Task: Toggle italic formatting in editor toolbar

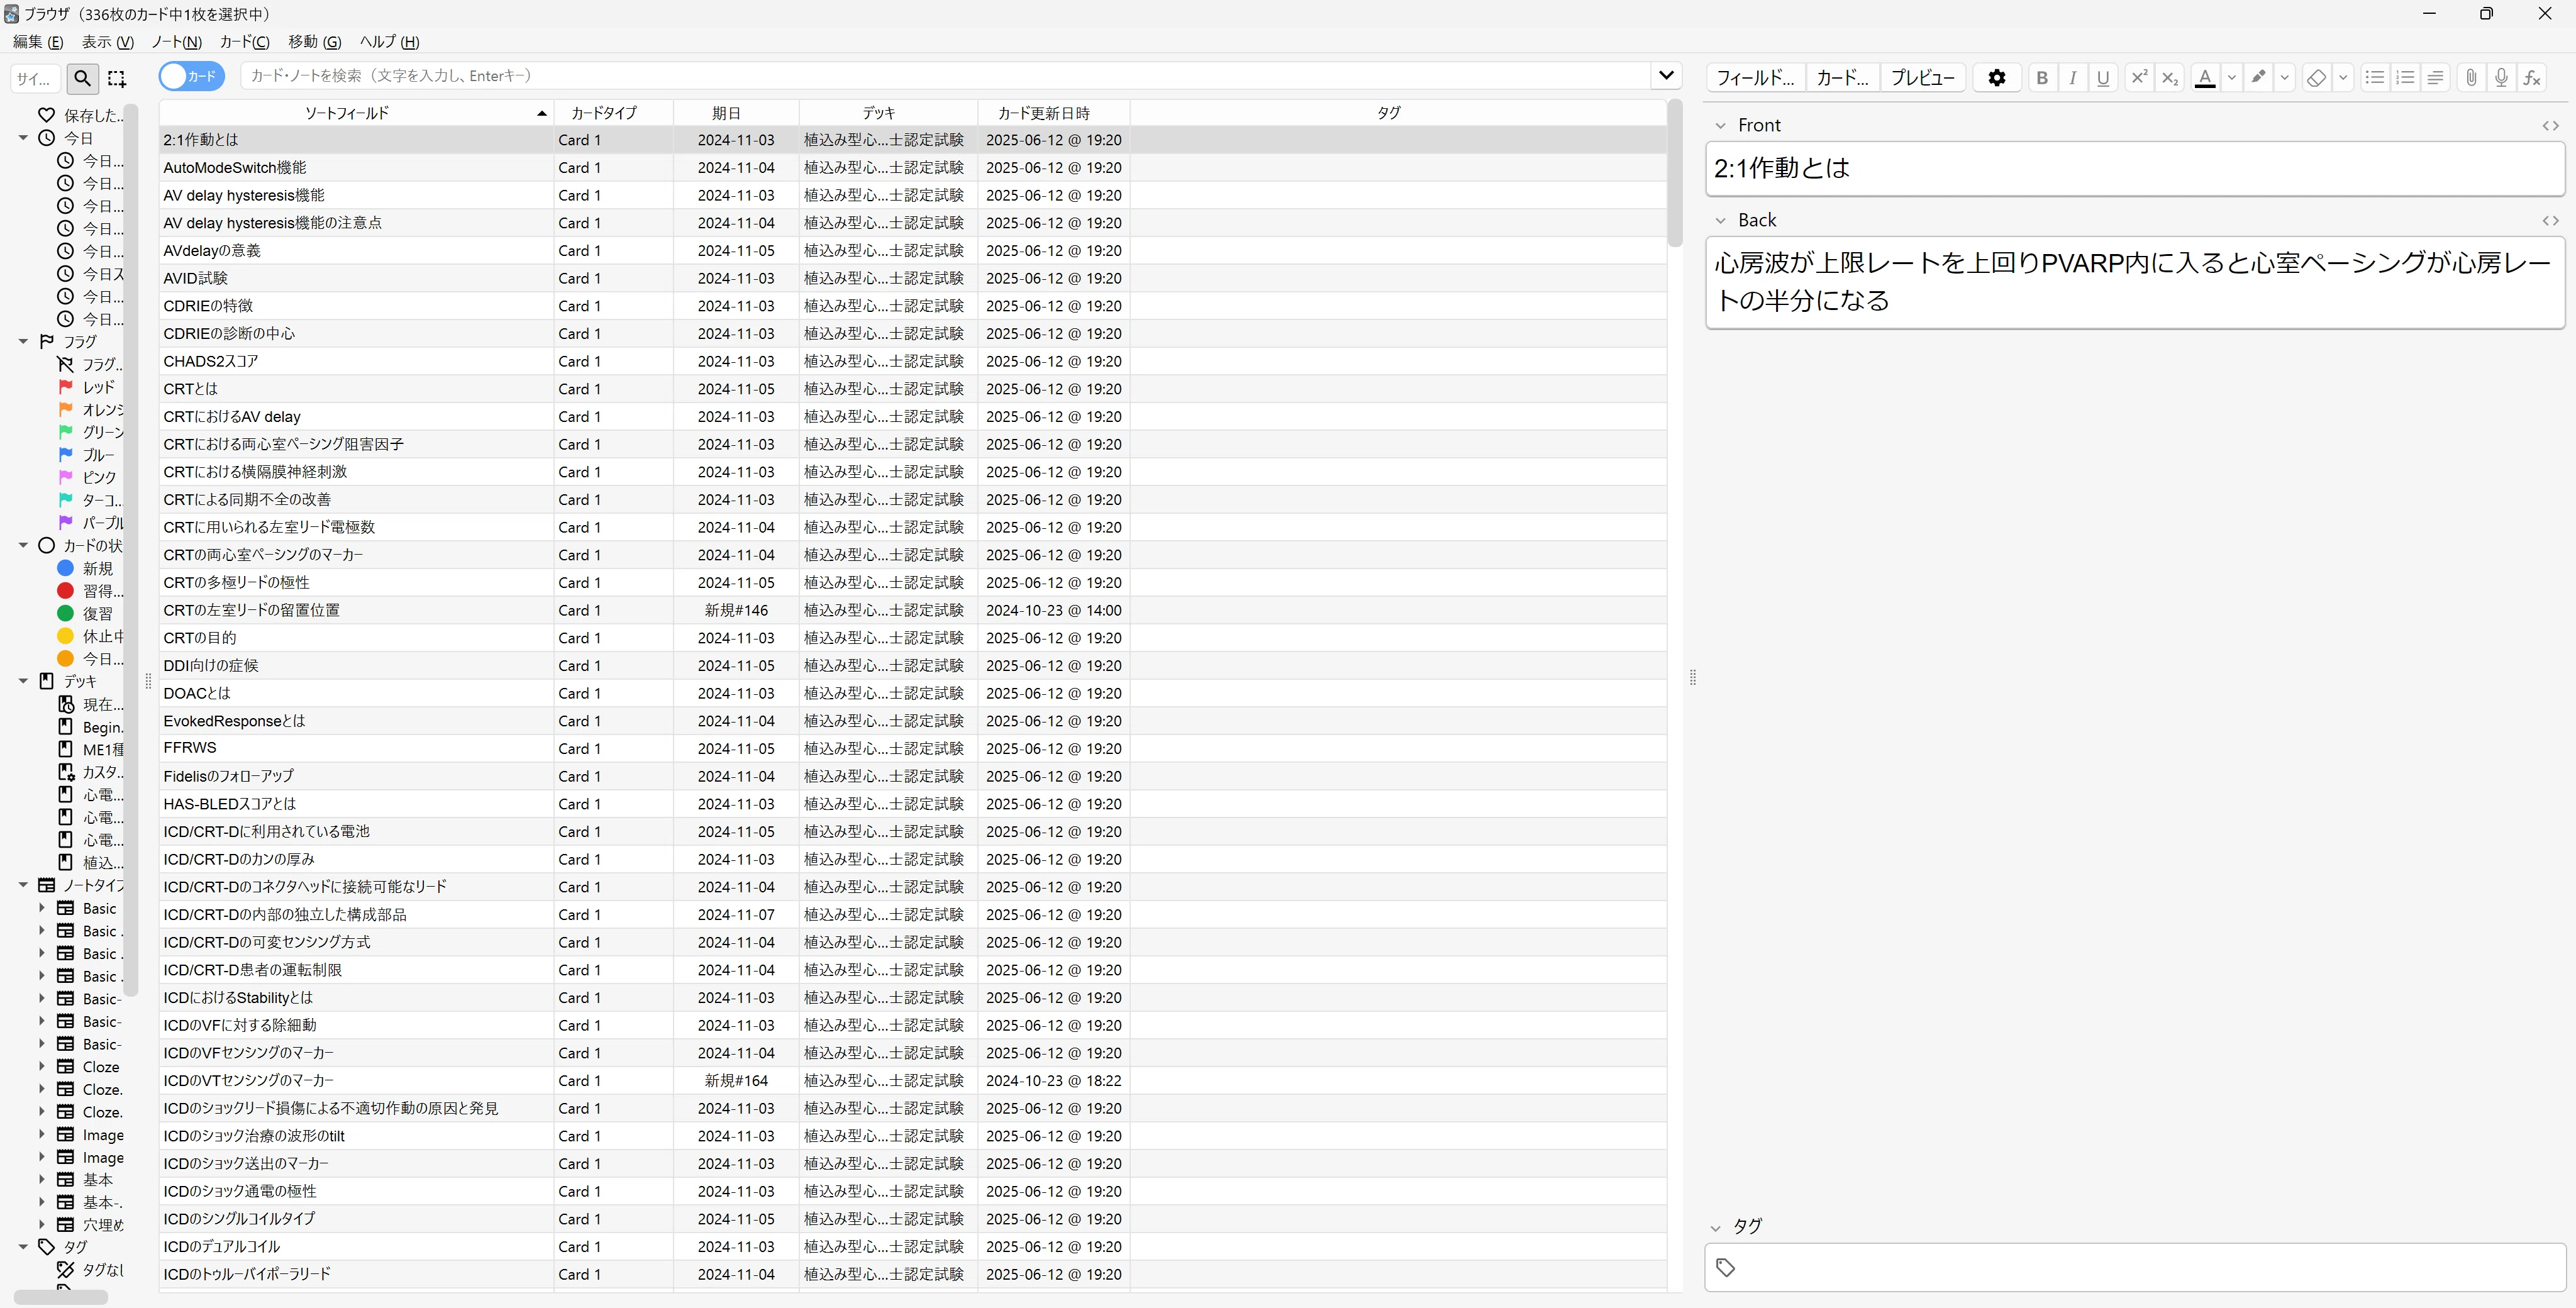Action: (2073, 77)
